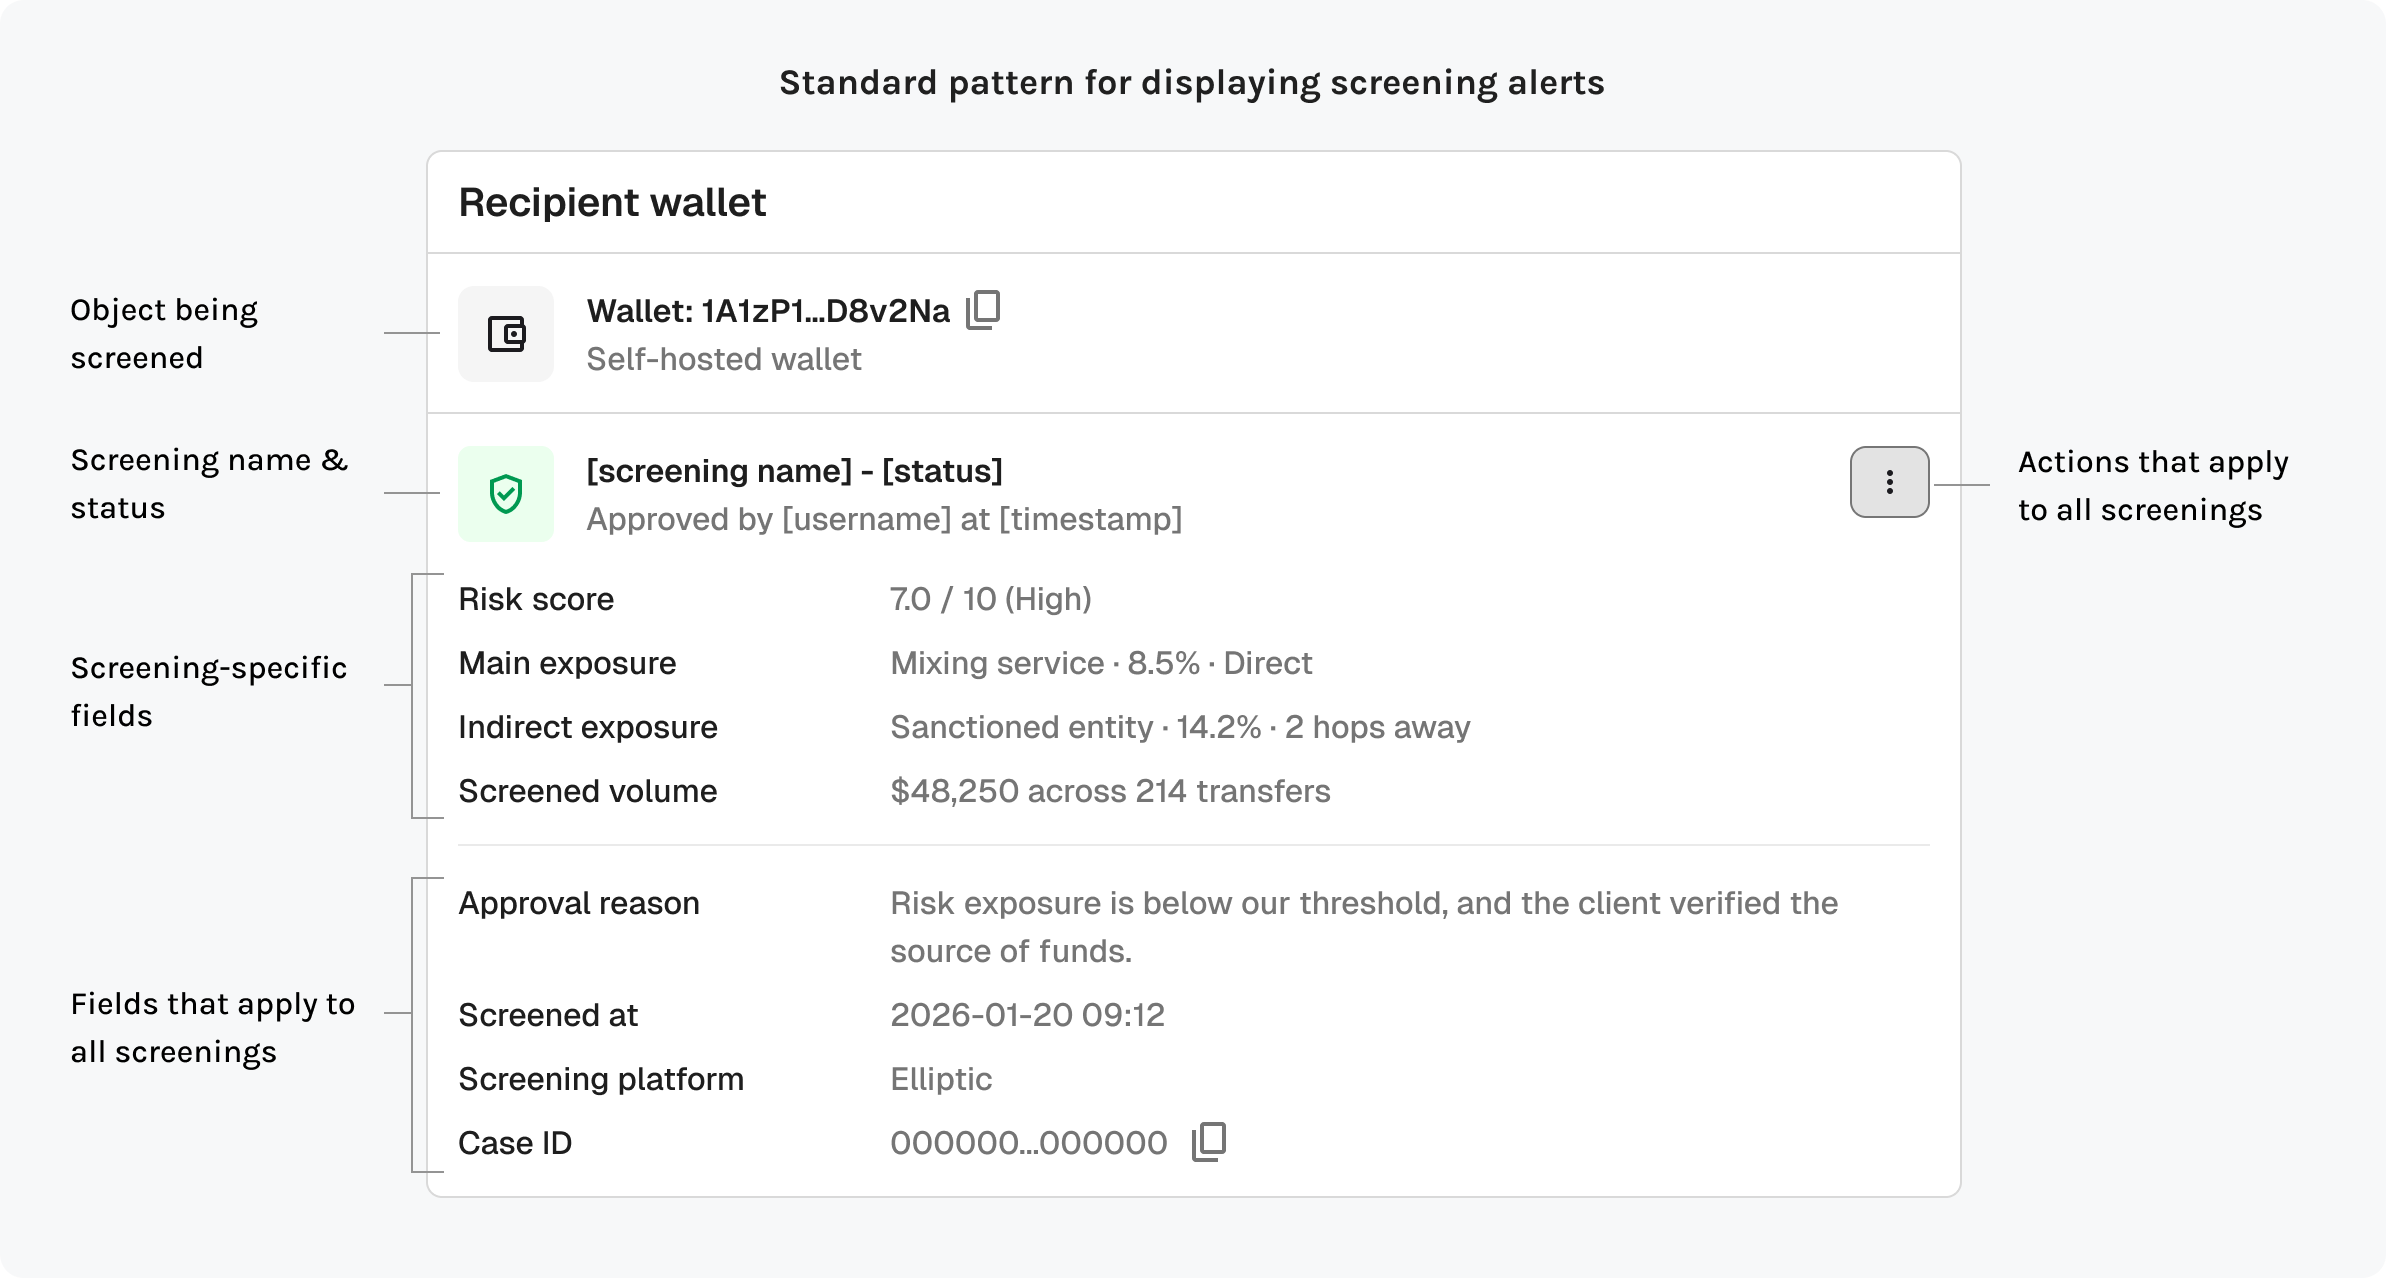
Task: Click the Case ID label
Action: pyautogui.click(x=515, y=1143)
